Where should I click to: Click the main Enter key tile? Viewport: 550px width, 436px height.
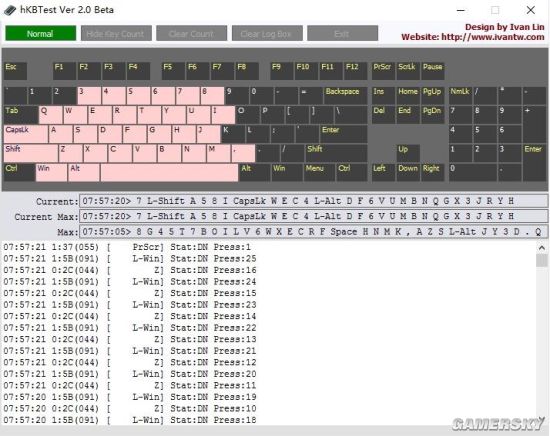[x=344, y=134]
